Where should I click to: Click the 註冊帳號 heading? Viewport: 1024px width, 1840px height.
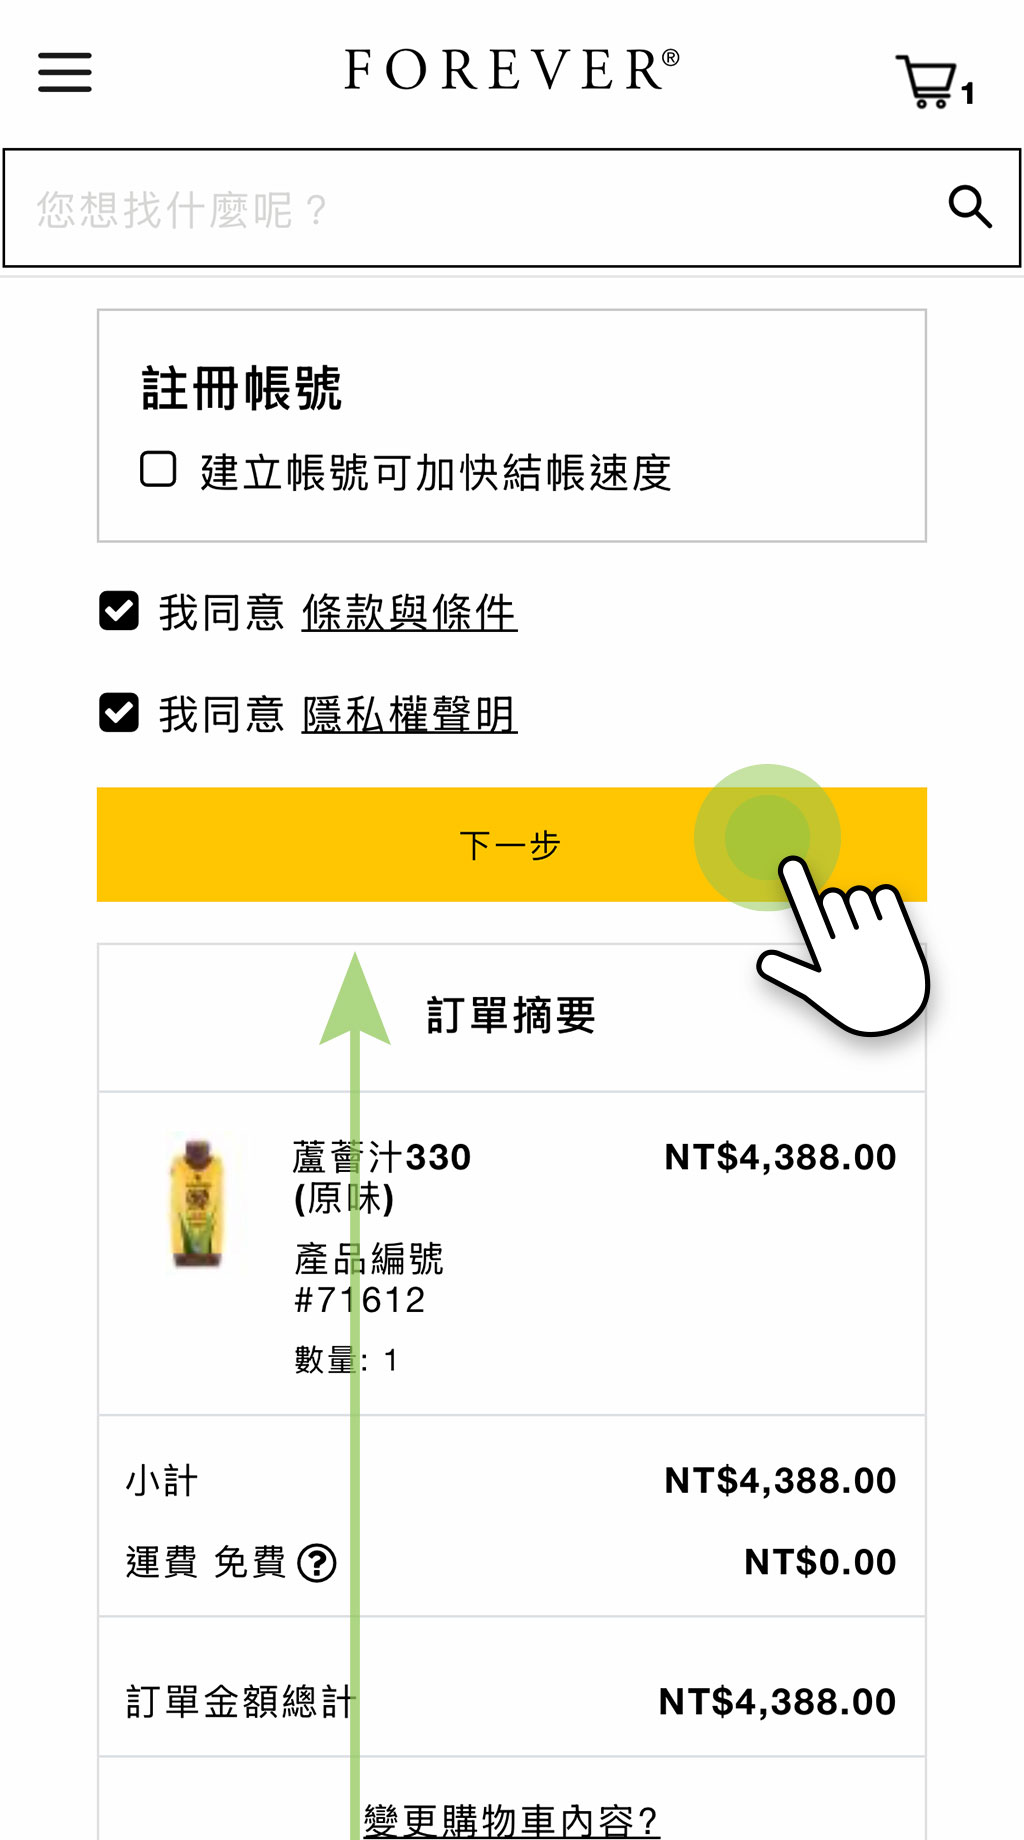[x=242, y=388]
